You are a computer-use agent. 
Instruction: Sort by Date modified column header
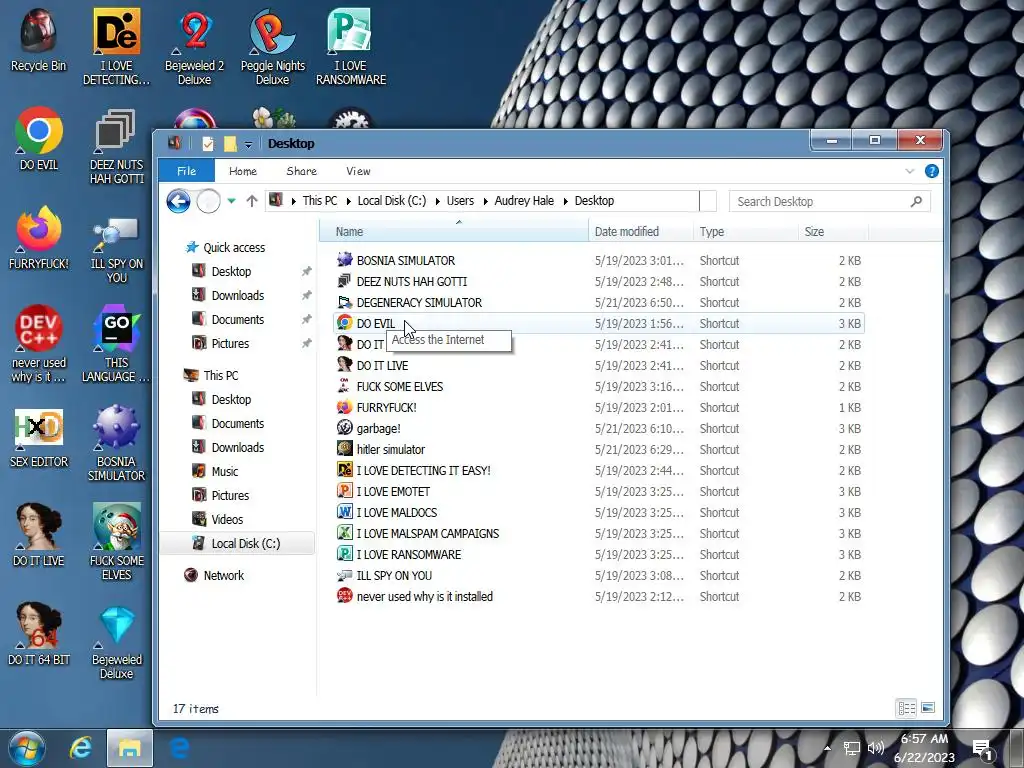640,232
